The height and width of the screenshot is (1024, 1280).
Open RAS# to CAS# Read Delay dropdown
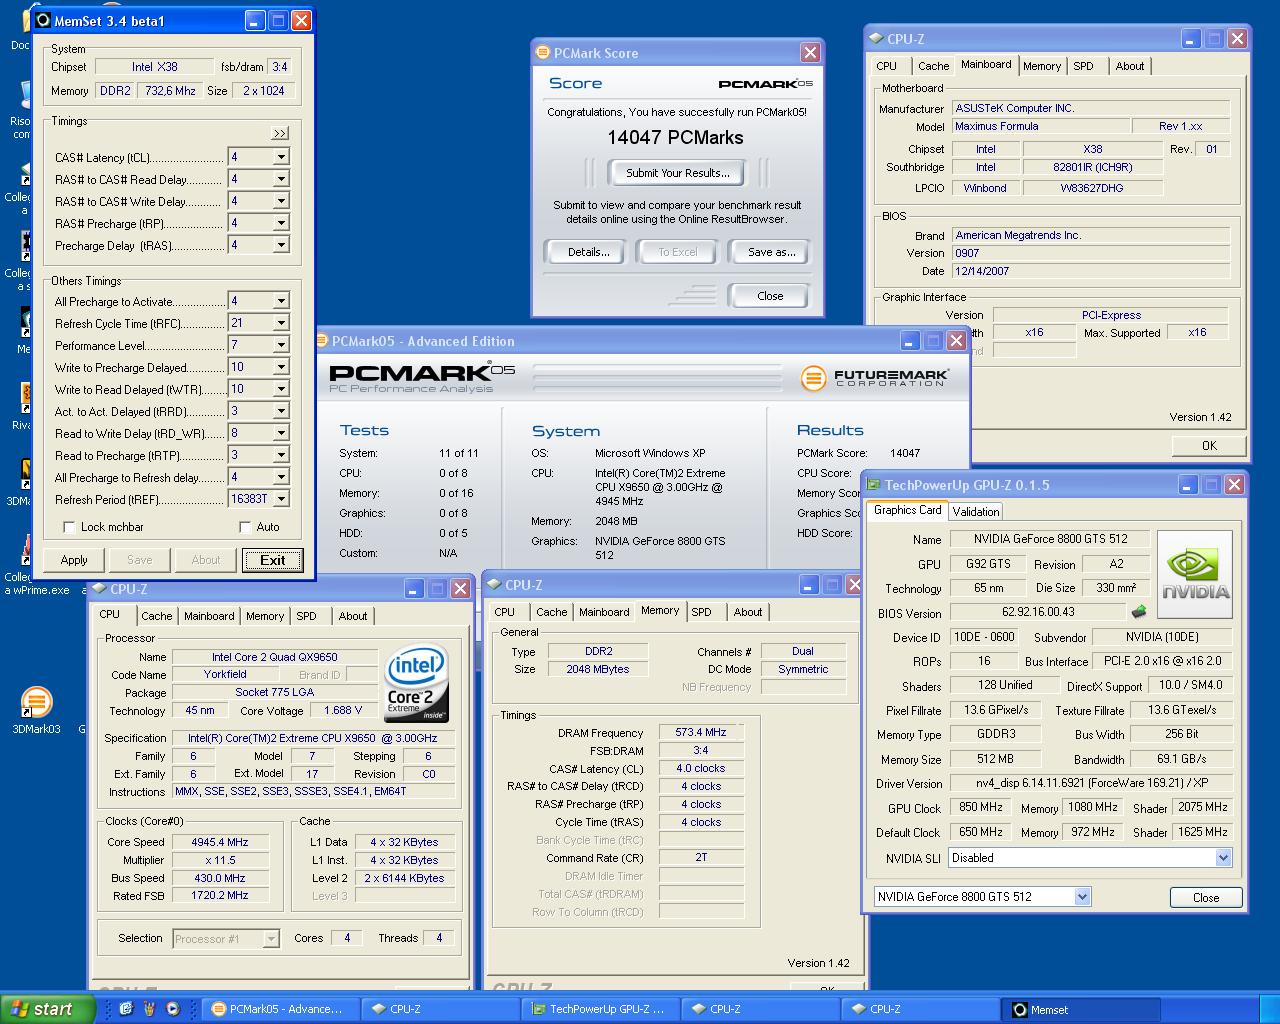(x=281, y=179)
